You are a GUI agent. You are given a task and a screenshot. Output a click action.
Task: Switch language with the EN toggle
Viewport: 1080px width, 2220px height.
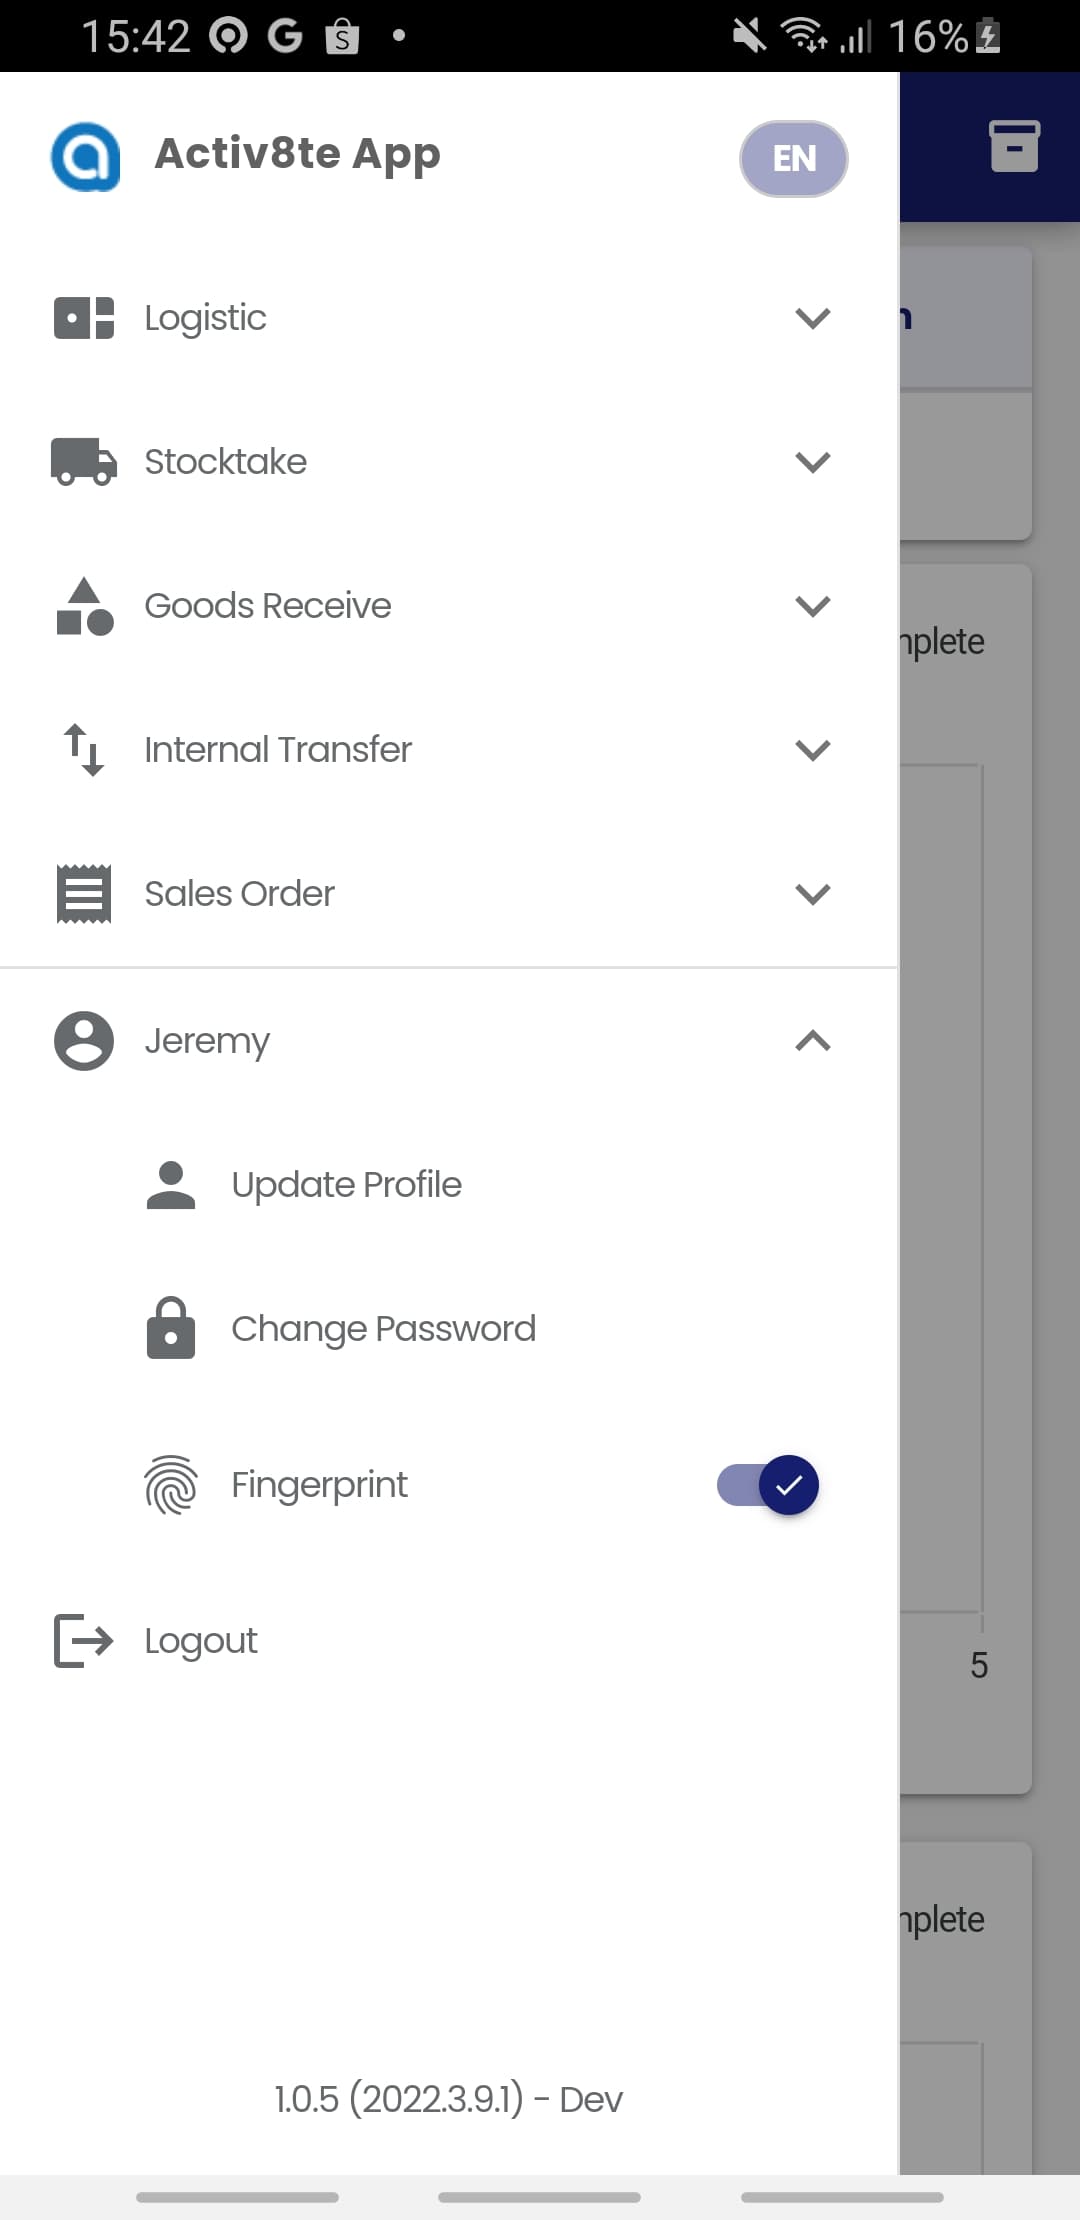point(794,159)
